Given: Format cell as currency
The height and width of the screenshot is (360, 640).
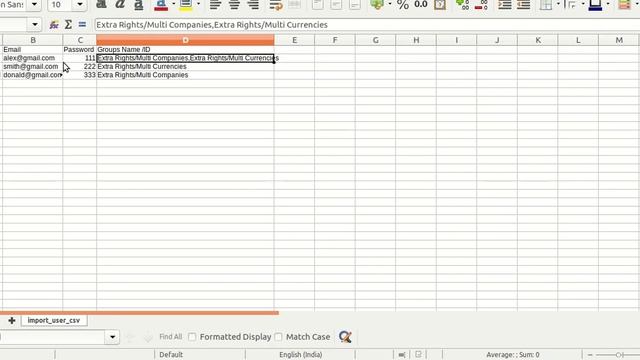Looking at the screenshot, I should [x=376, y=5].
